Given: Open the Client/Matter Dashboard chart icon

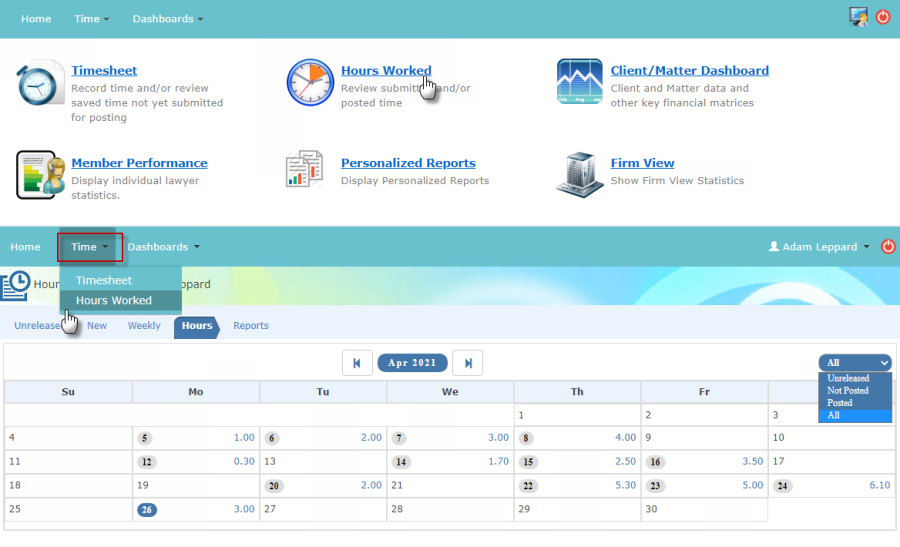Looking at the screenshot, I should [580, 81].
